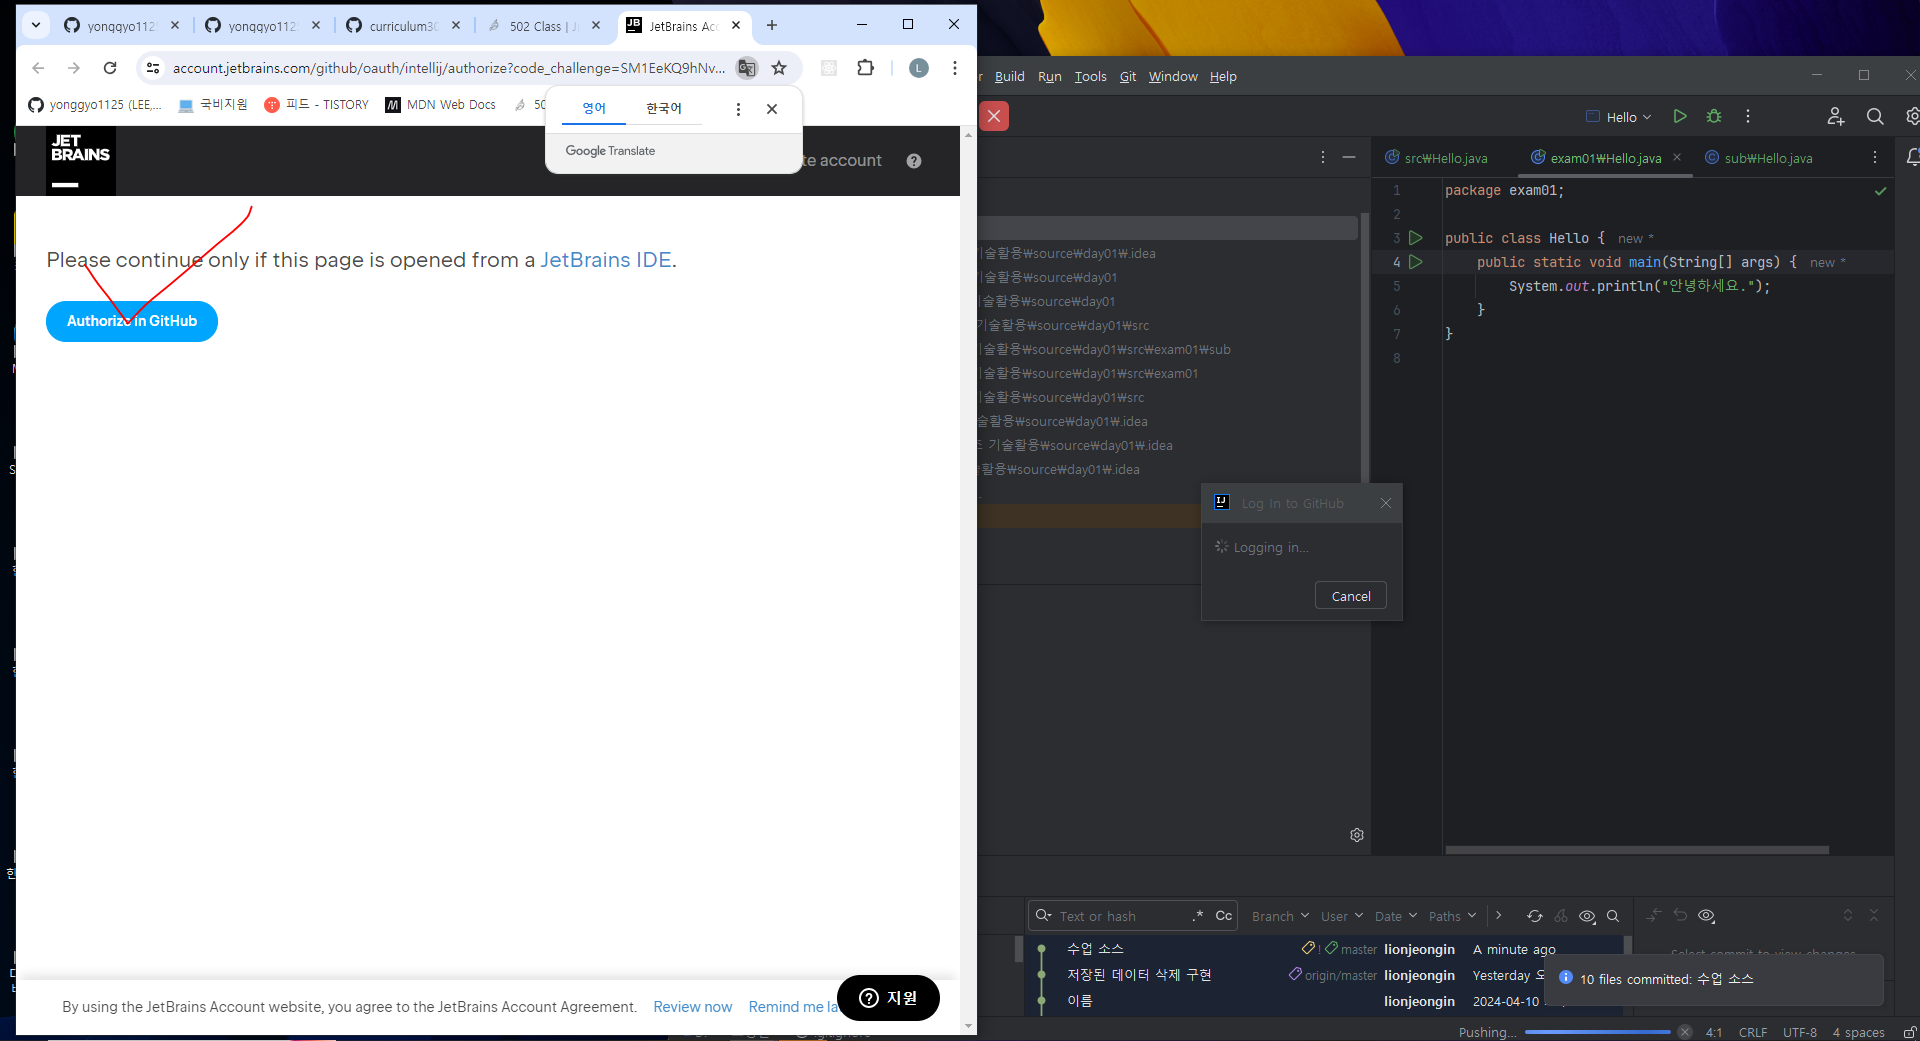This screenshot has width=1920, height=1041.
Task: Click the Review now link
Action: coord(693,1007)
